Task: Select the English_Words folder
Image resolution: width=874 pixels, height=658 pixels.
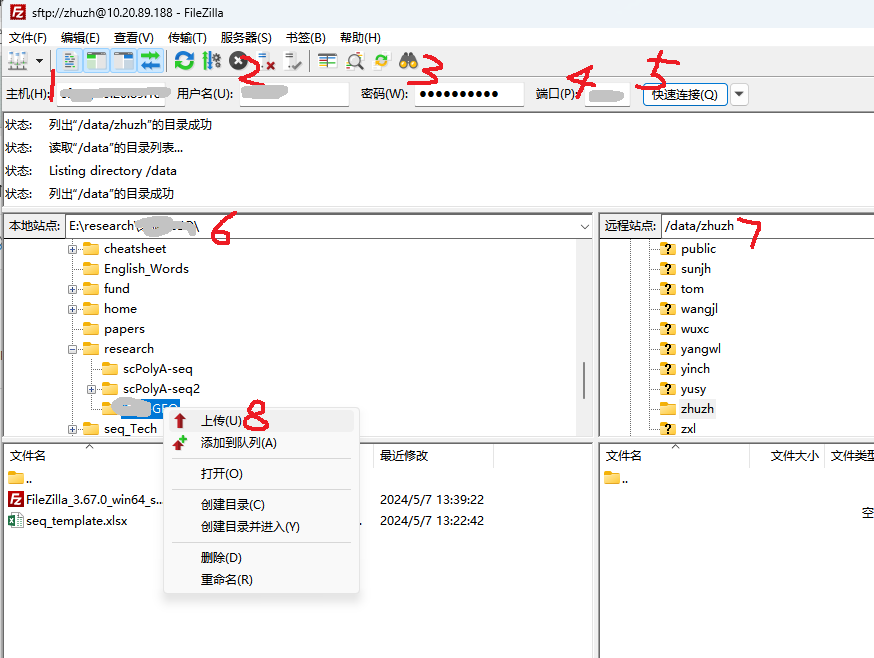Action: pyautogui.click(x=146, y=269)
